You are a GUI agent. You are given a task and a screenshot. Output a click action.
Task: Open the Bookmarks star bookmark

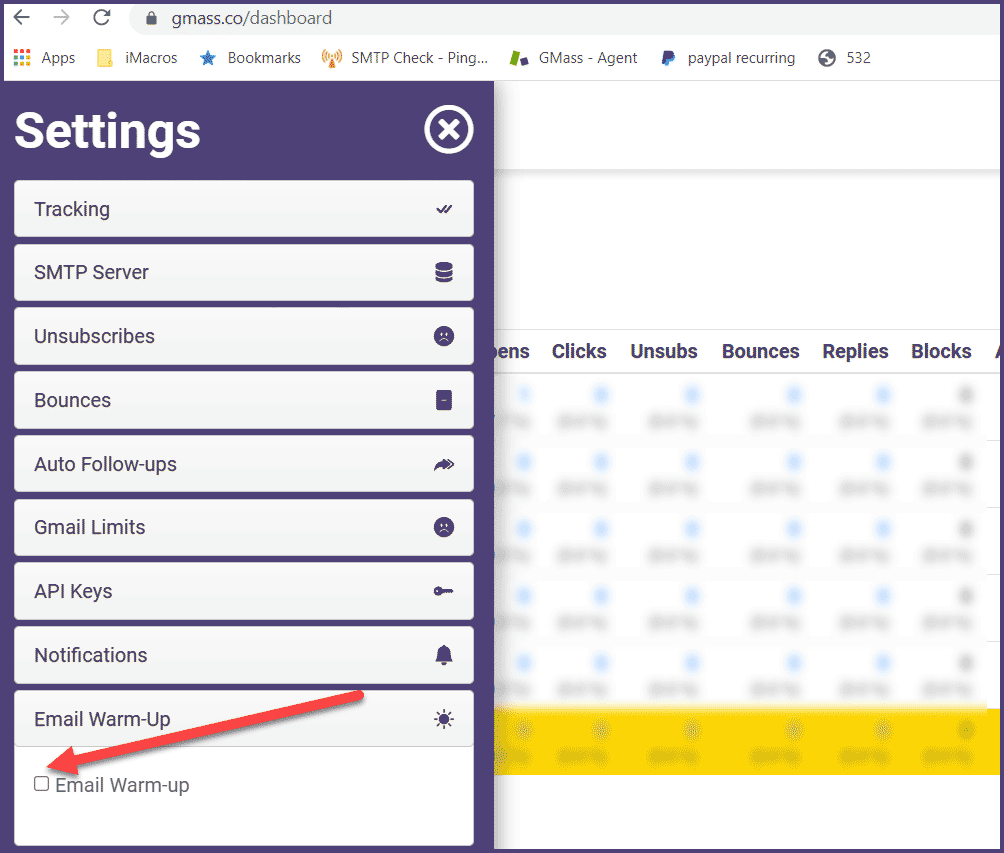(x=250, y=58)
